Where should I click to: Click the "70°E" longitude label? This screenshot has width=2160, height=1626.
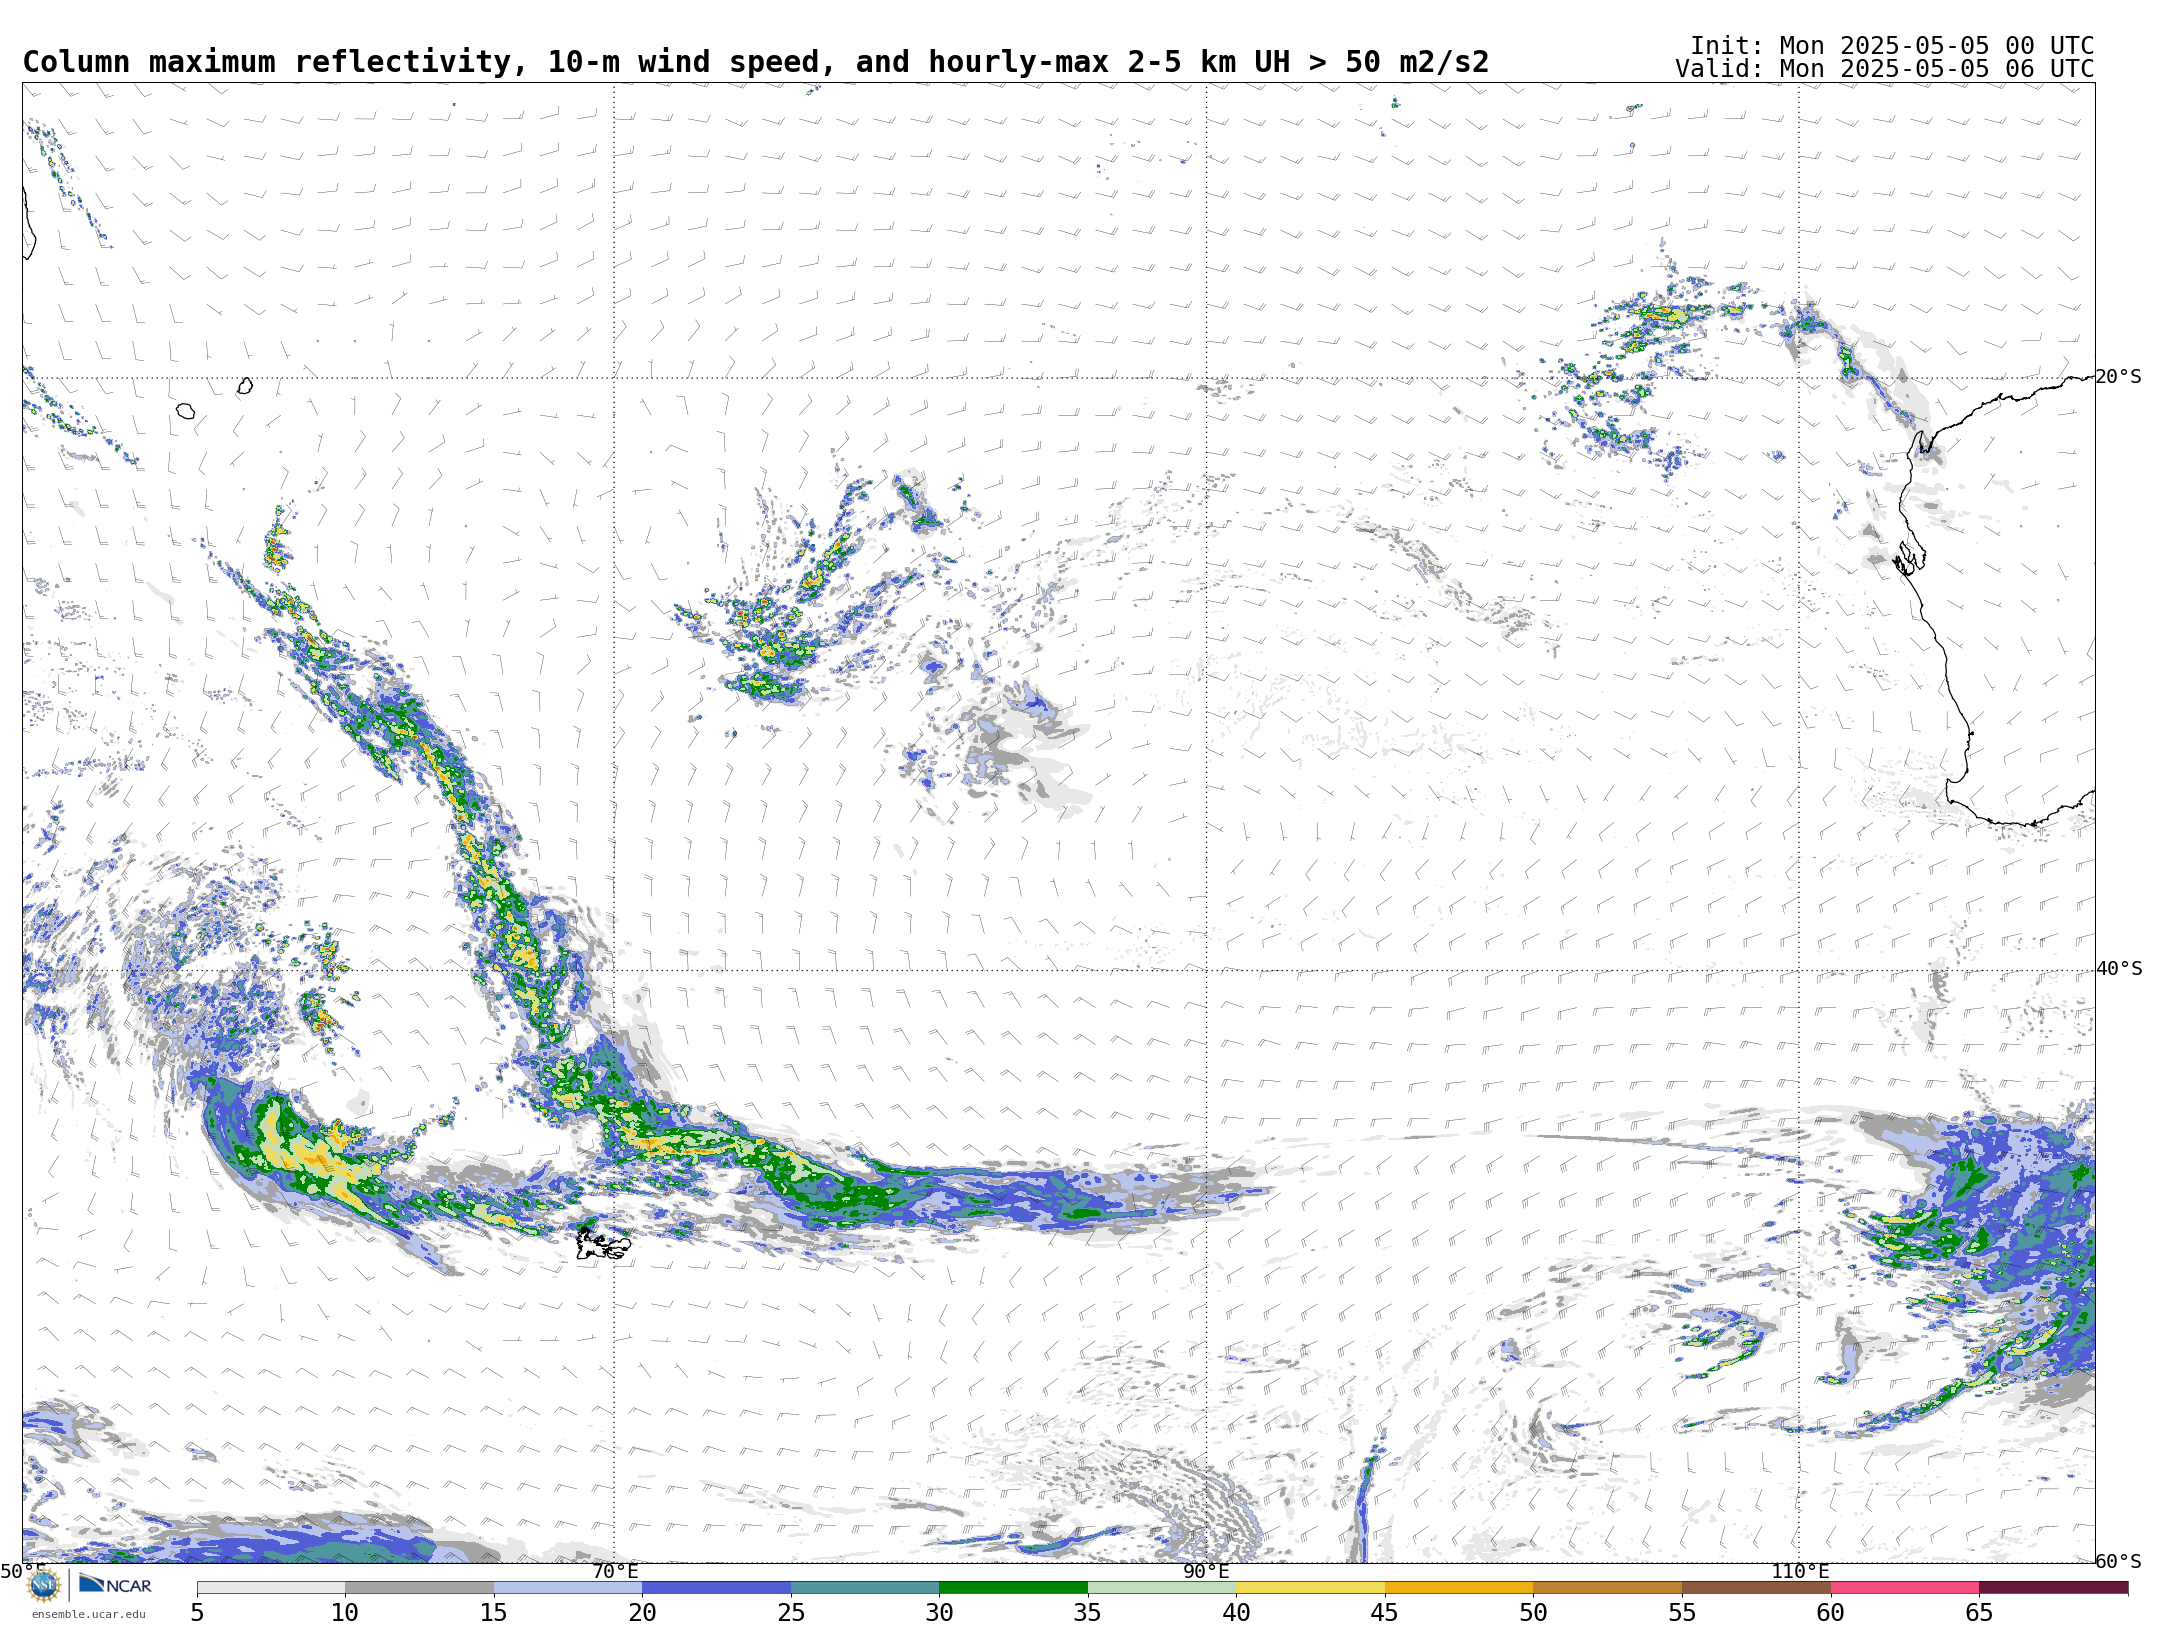coord(615,1571)
